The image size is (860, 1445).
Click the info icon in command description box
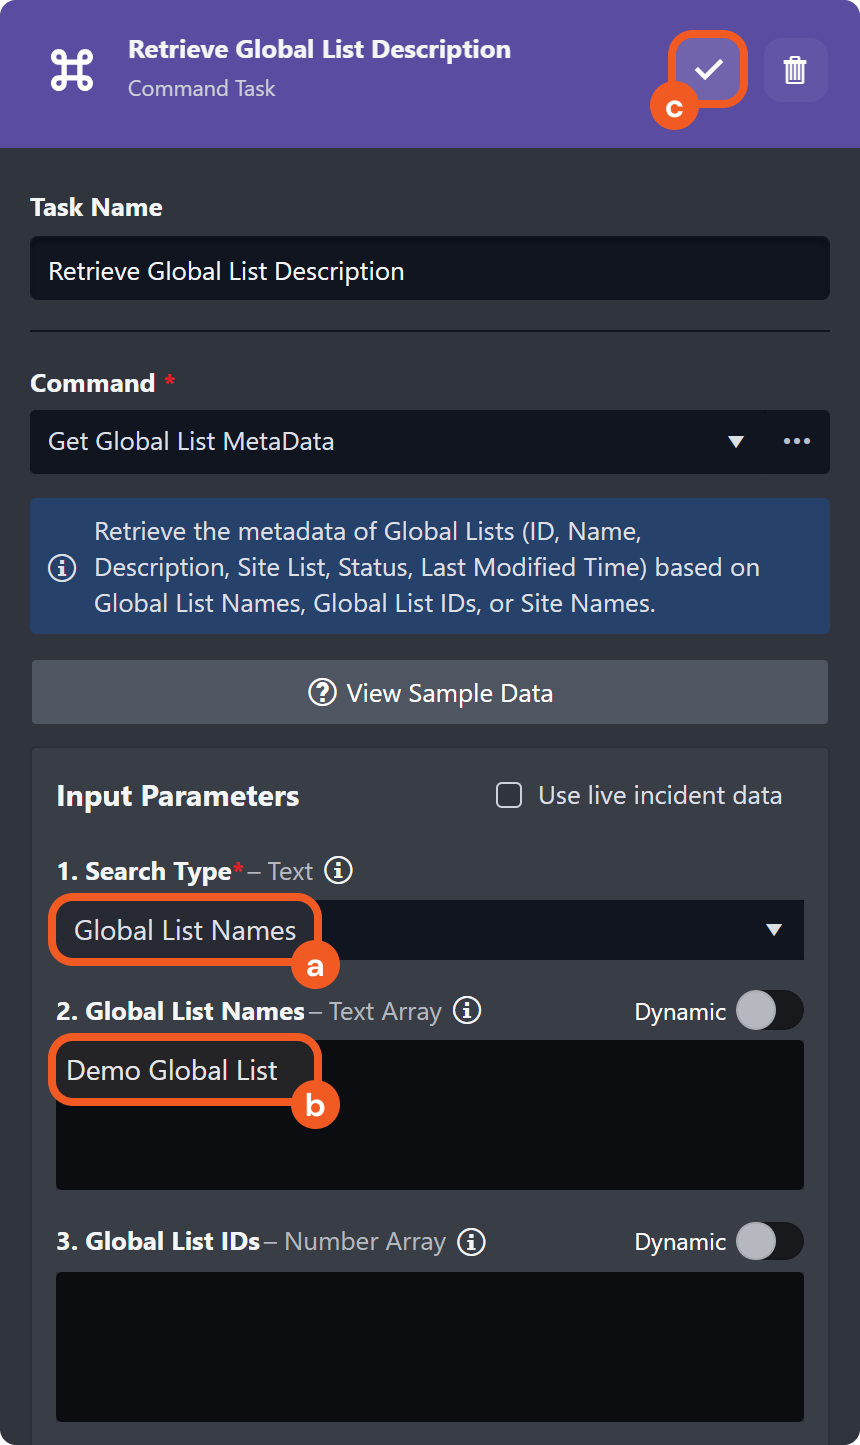[x=62, y=568]
